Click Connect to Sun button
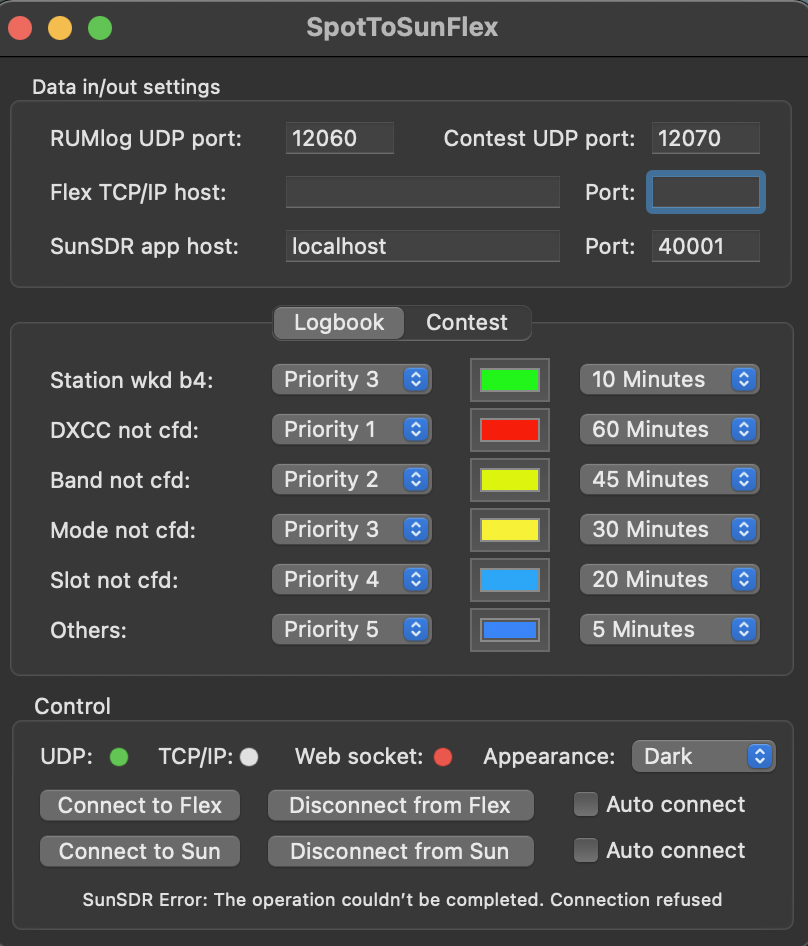 [x=140, y=851]
